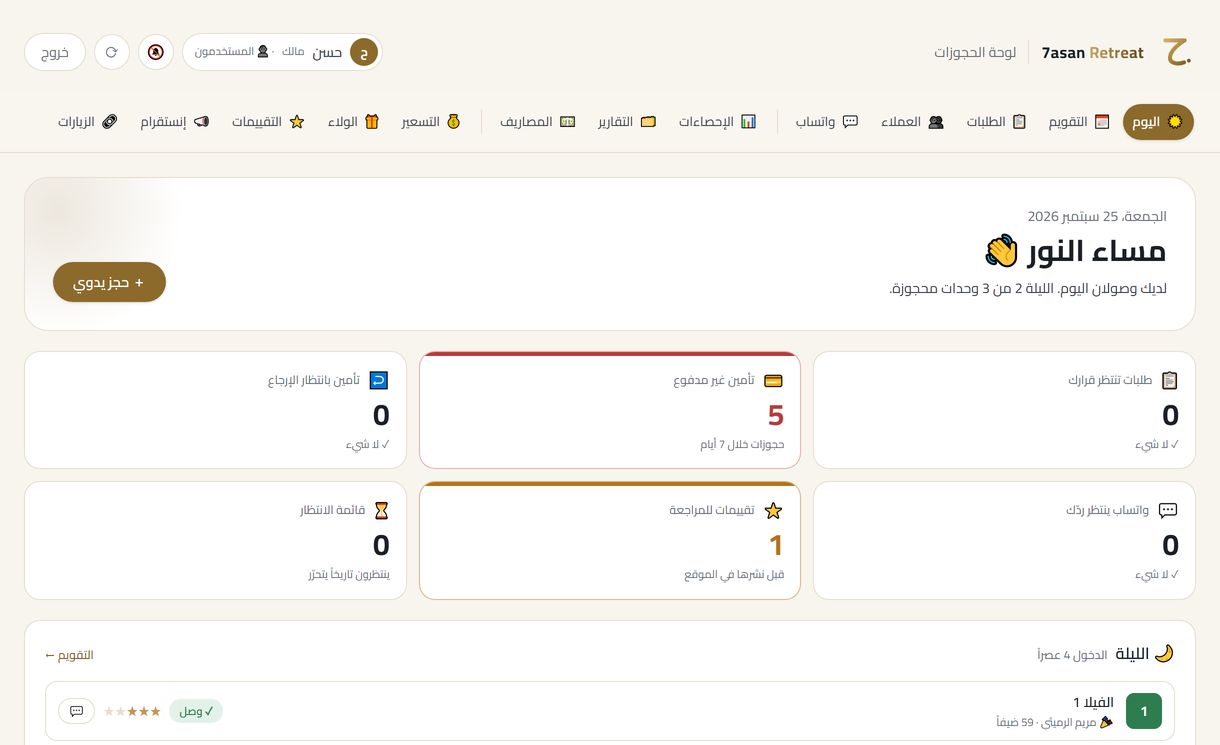The height and width of the screenshot is (745, 1220).
Task: Click the star icon on reviews card
Action: tap(773, 511)
